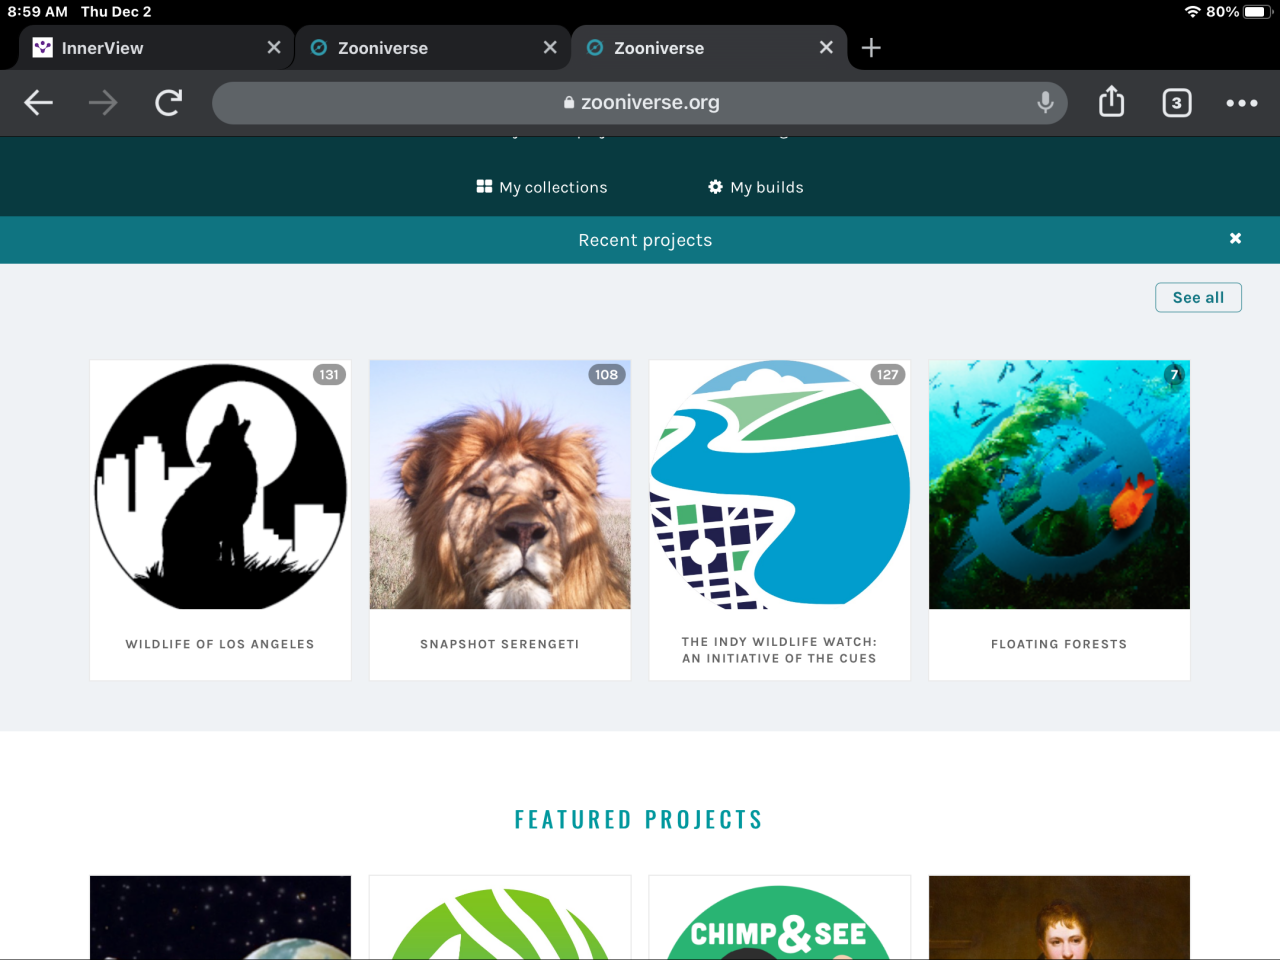
Task: Tap the Wi-Fi icon in status bar
Action: [1192, 12]
